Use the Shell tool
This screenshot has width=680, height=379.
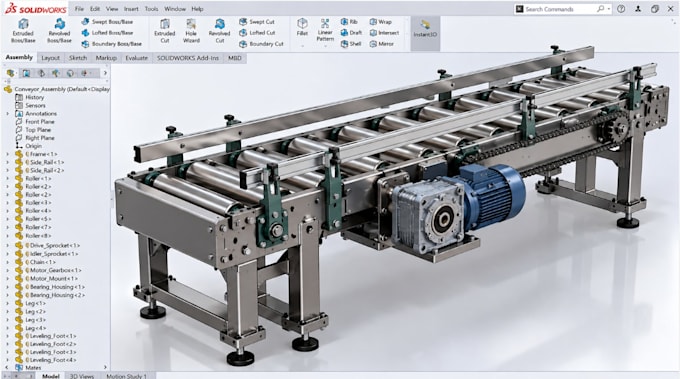351,44
